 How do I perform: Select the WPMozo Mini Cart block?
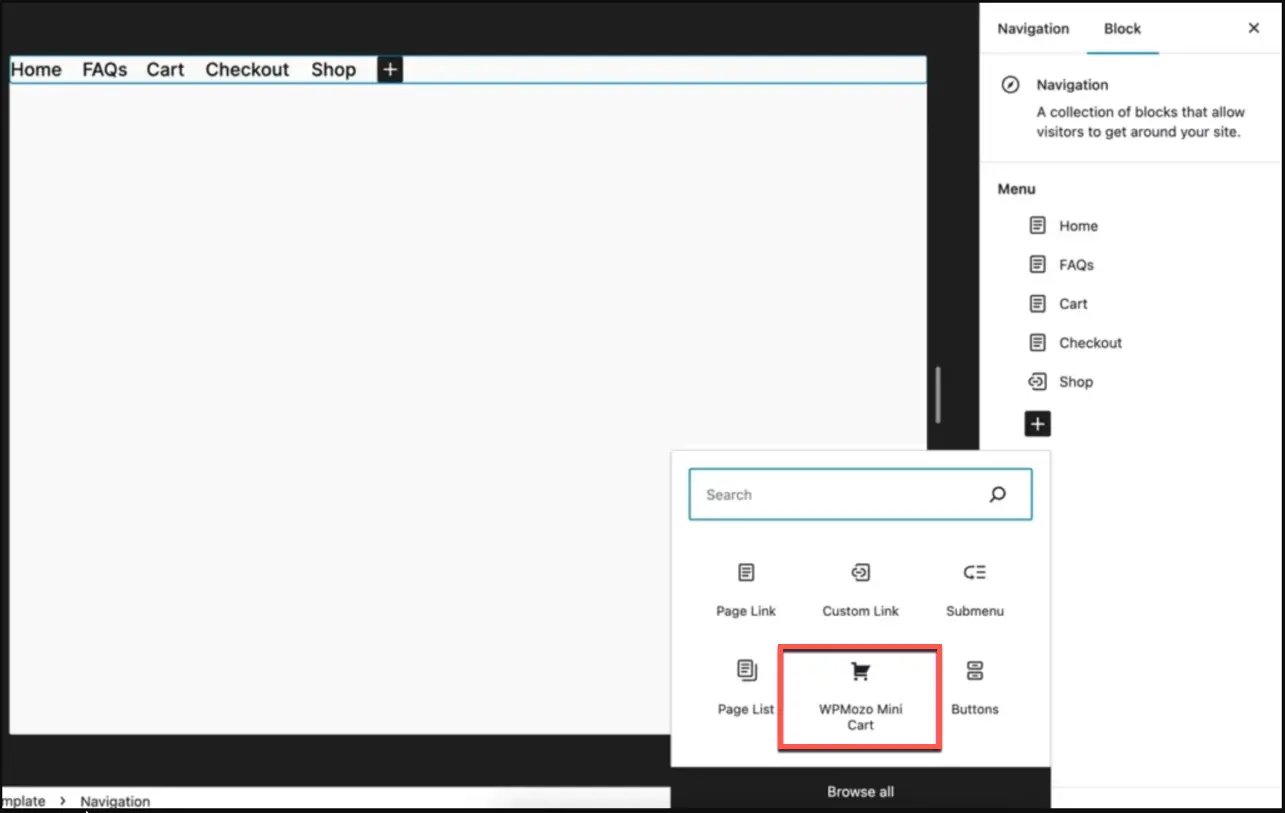coord(859,696)
